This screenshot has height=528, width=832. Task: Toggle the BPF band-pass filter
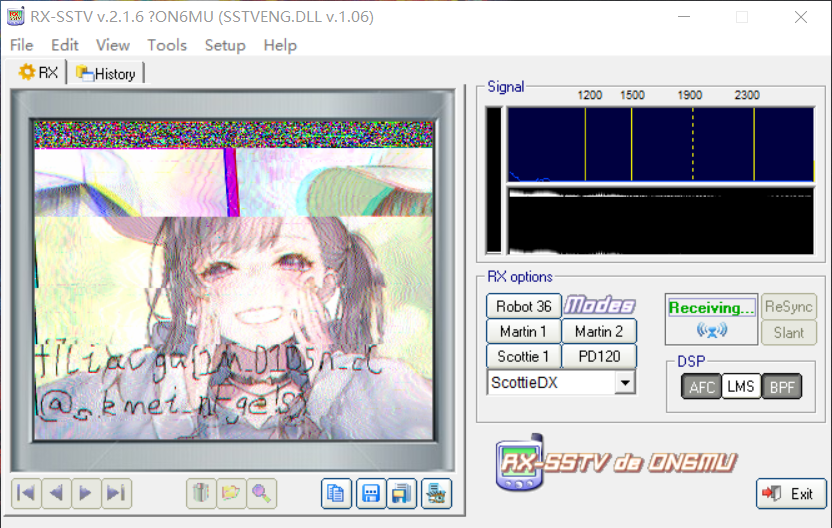click(782, 387)
